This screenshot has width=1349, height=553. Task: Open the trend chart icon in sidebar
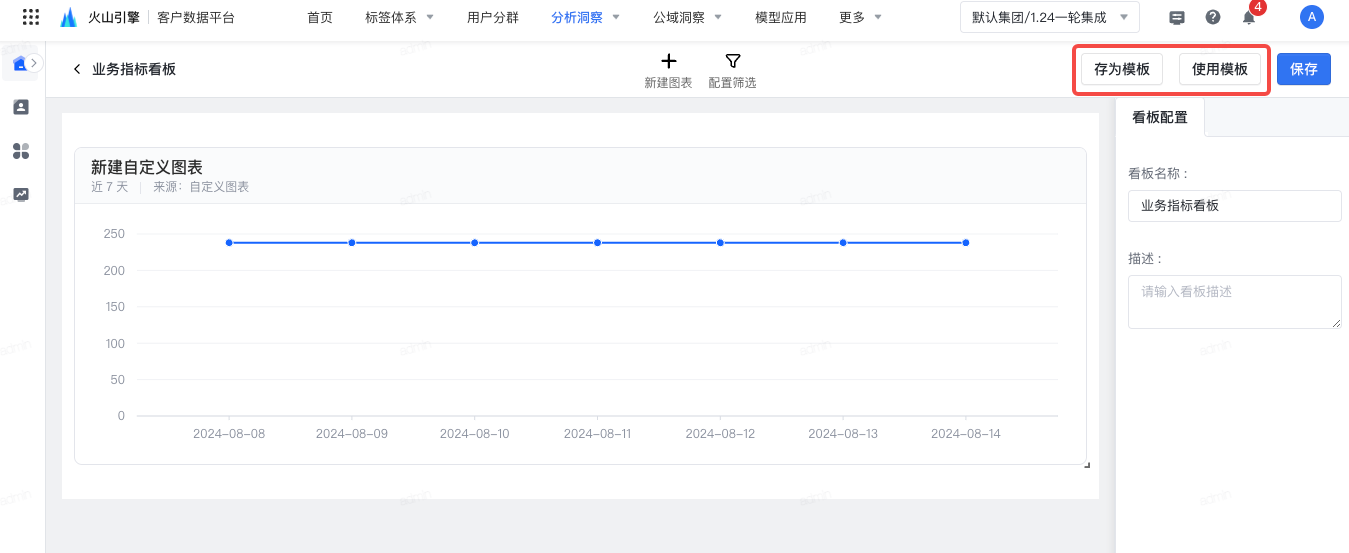click(x=21, y=195)
